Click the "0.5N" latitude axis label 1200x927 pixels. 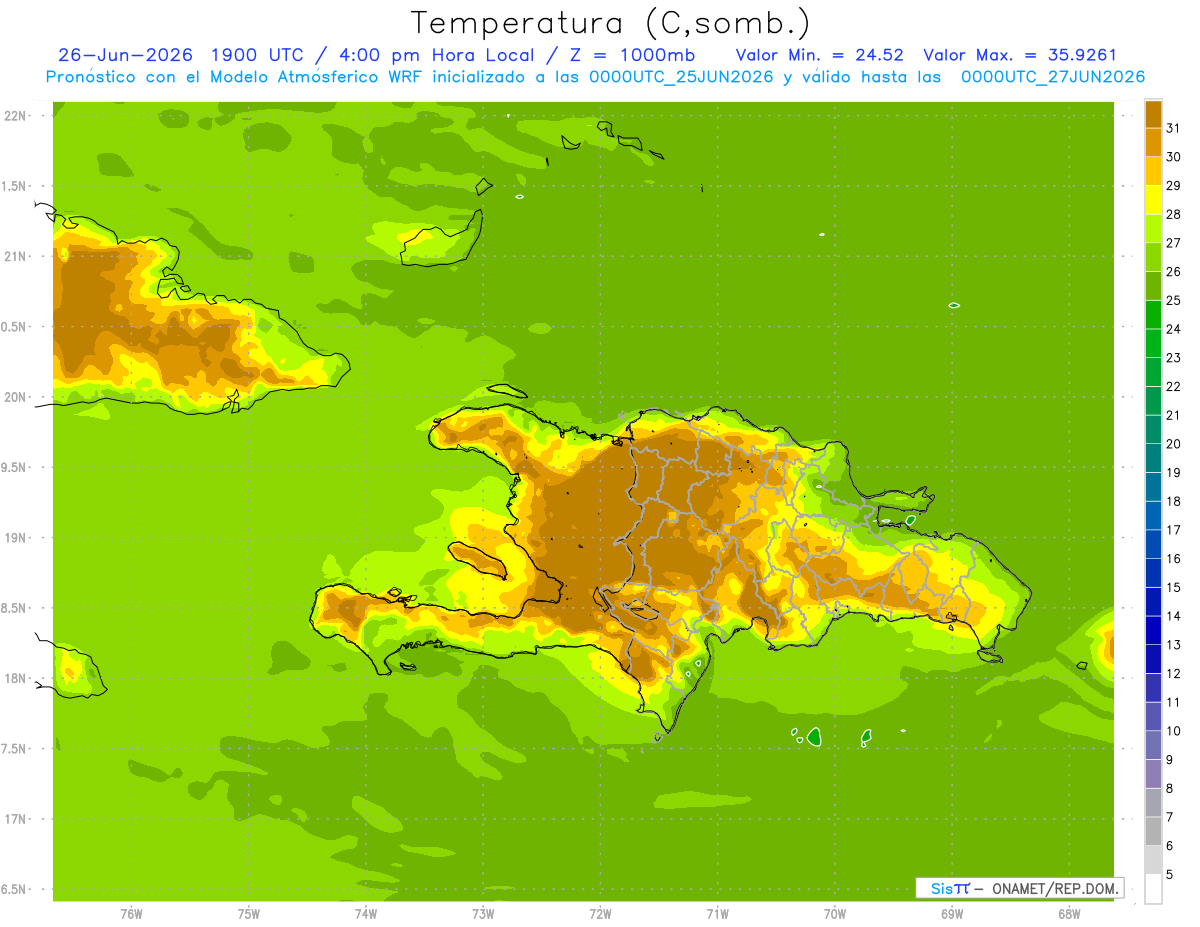(15, 327)
